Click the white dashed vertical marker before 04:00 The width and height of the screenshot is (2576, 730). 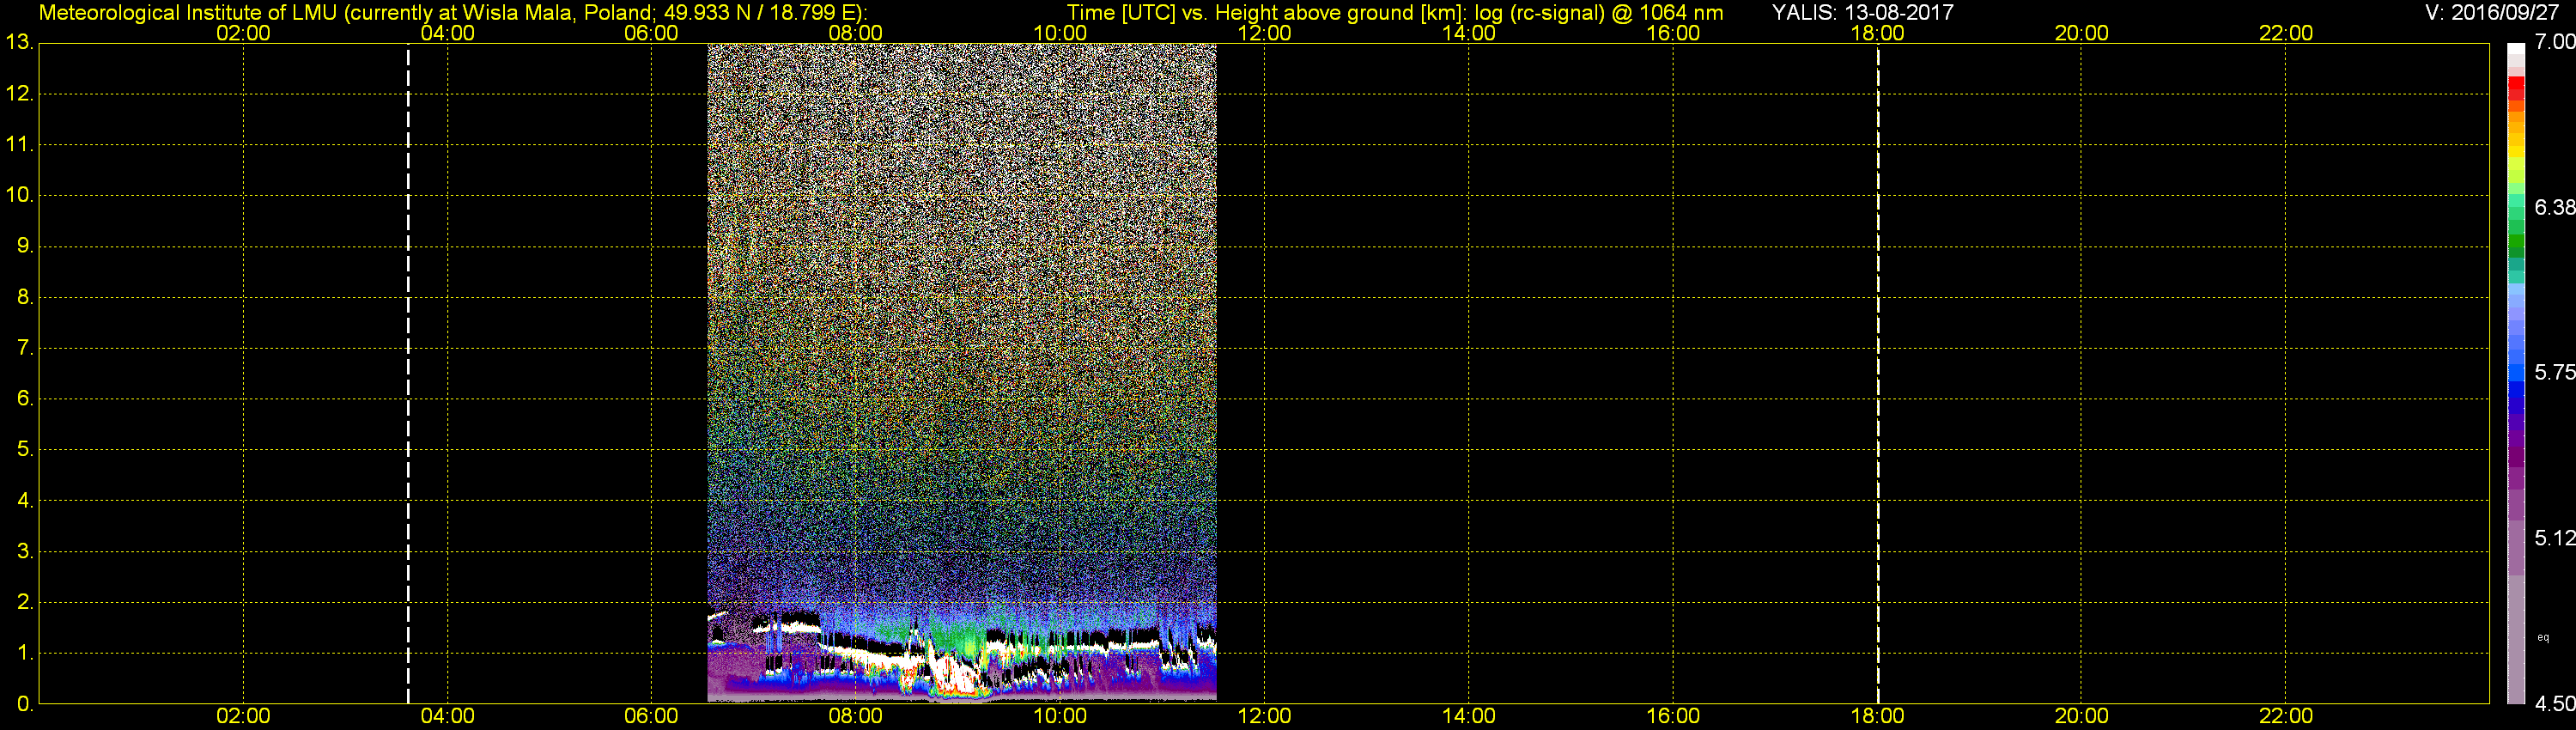[x=408, y=373]
